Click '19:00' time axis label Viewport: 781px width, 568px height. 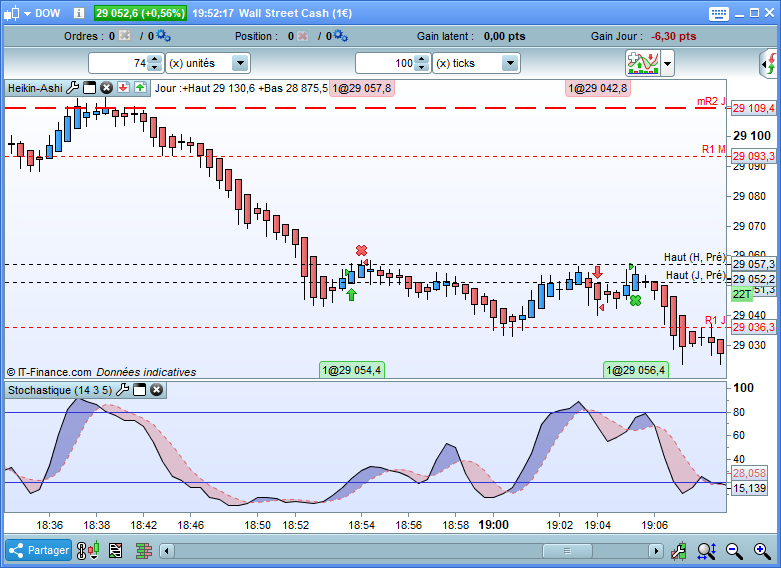pos(494,525)
